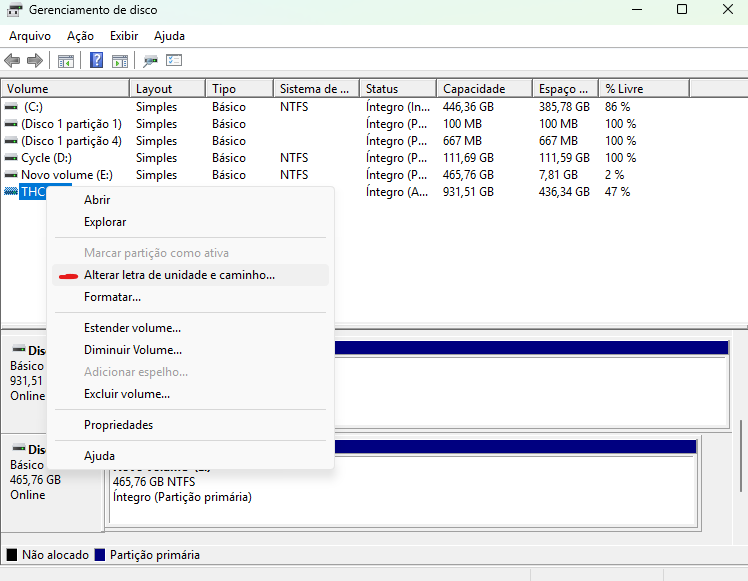
Task: Click the vertical scrollbar in the disk pane
Action: click(x=741, y=456)
